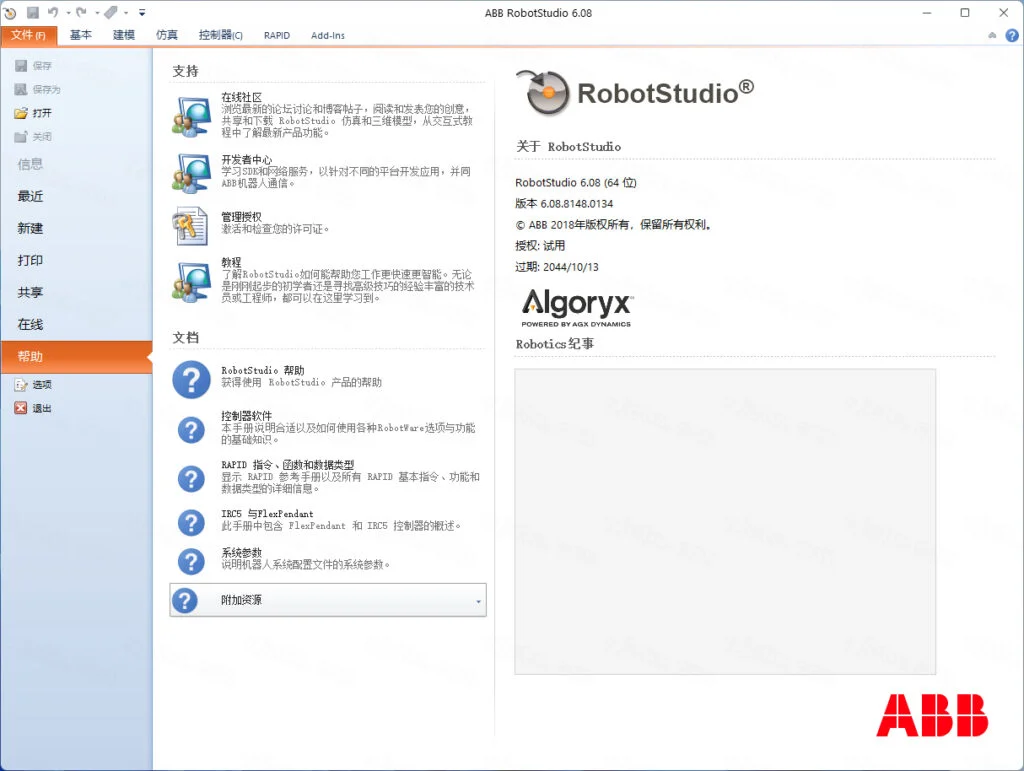This screenshot has width=1024, height=771.
Task: Open the 文件 (File) tab
Action: point(29,35)
